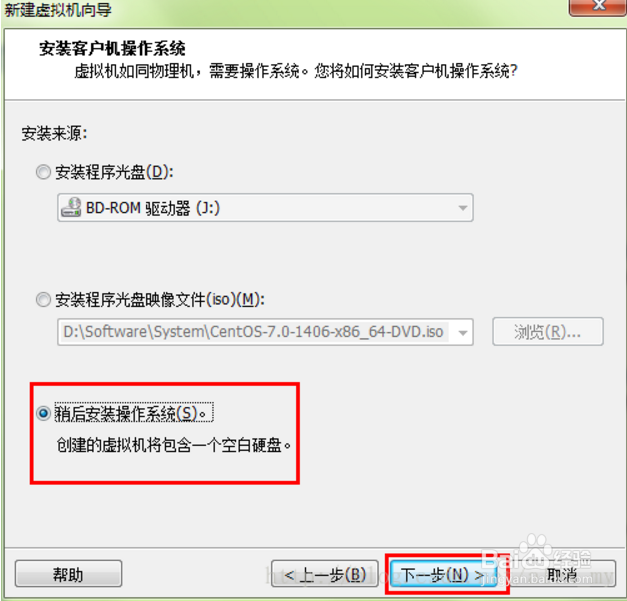Select the 安装程序光盘(D) radio button

43,172
